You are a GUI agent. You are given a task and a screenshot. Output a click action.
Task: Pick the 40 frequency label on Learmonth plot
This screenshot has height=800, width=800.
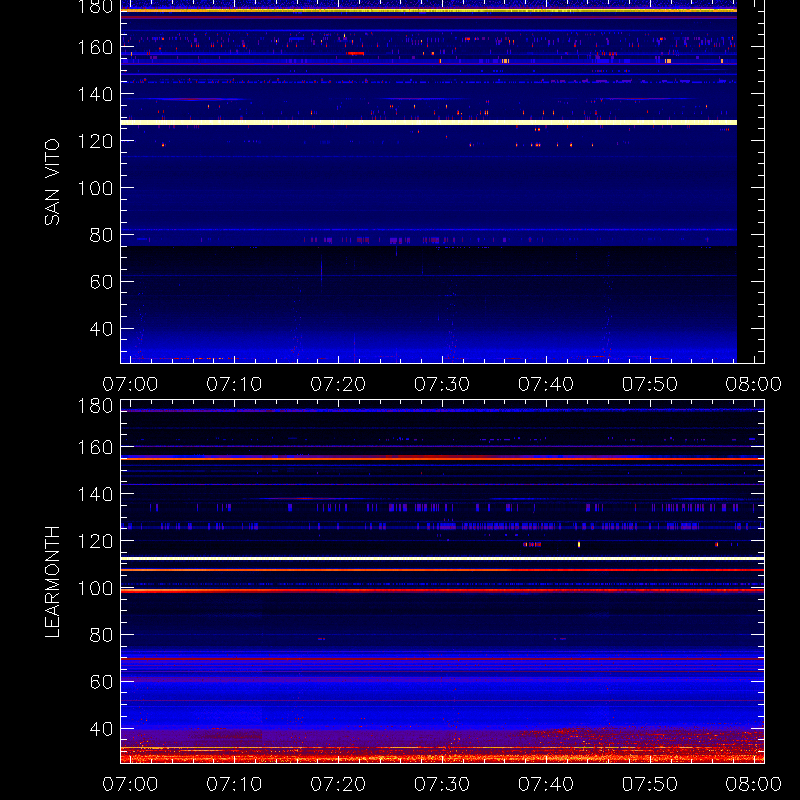[101, 729]
